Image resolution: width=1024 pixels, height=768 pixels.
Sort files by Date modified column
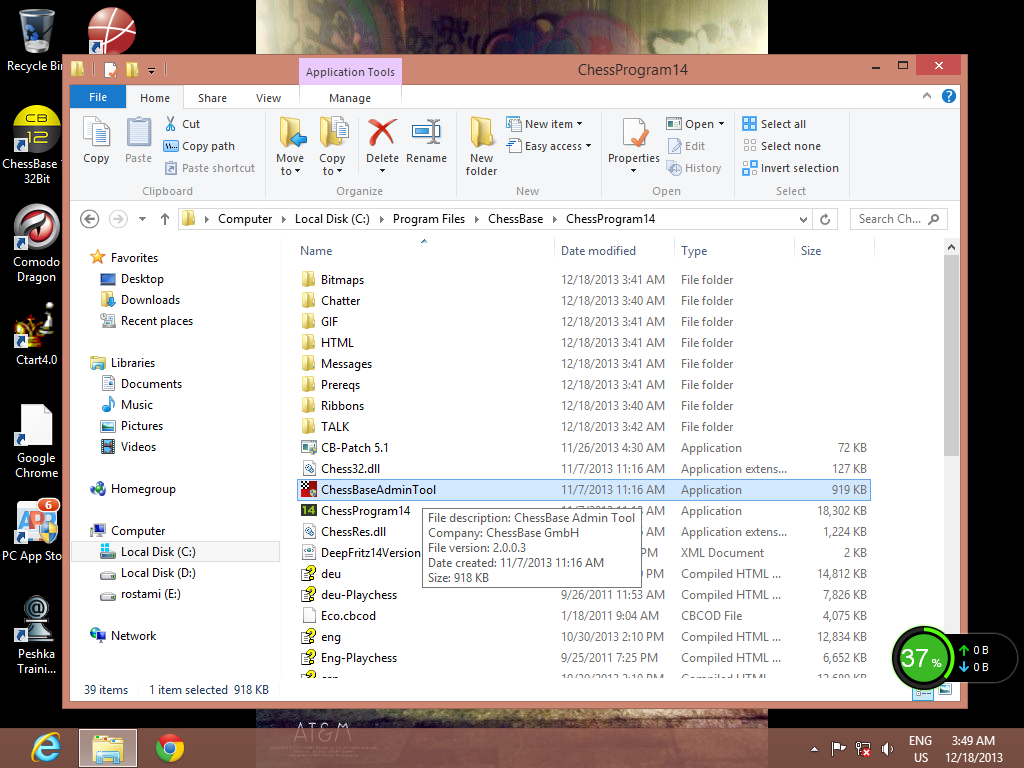(x=598, y=251)
